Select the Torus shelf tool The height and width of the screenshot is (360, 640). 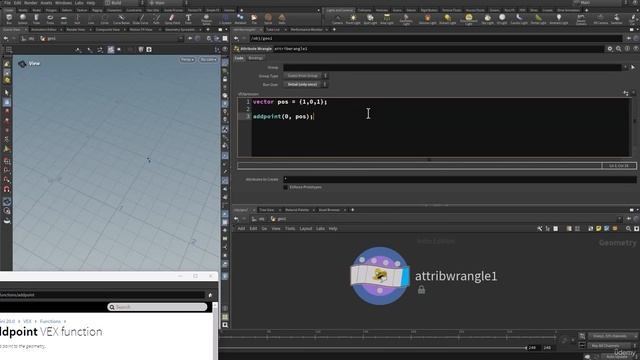(50, 19)
